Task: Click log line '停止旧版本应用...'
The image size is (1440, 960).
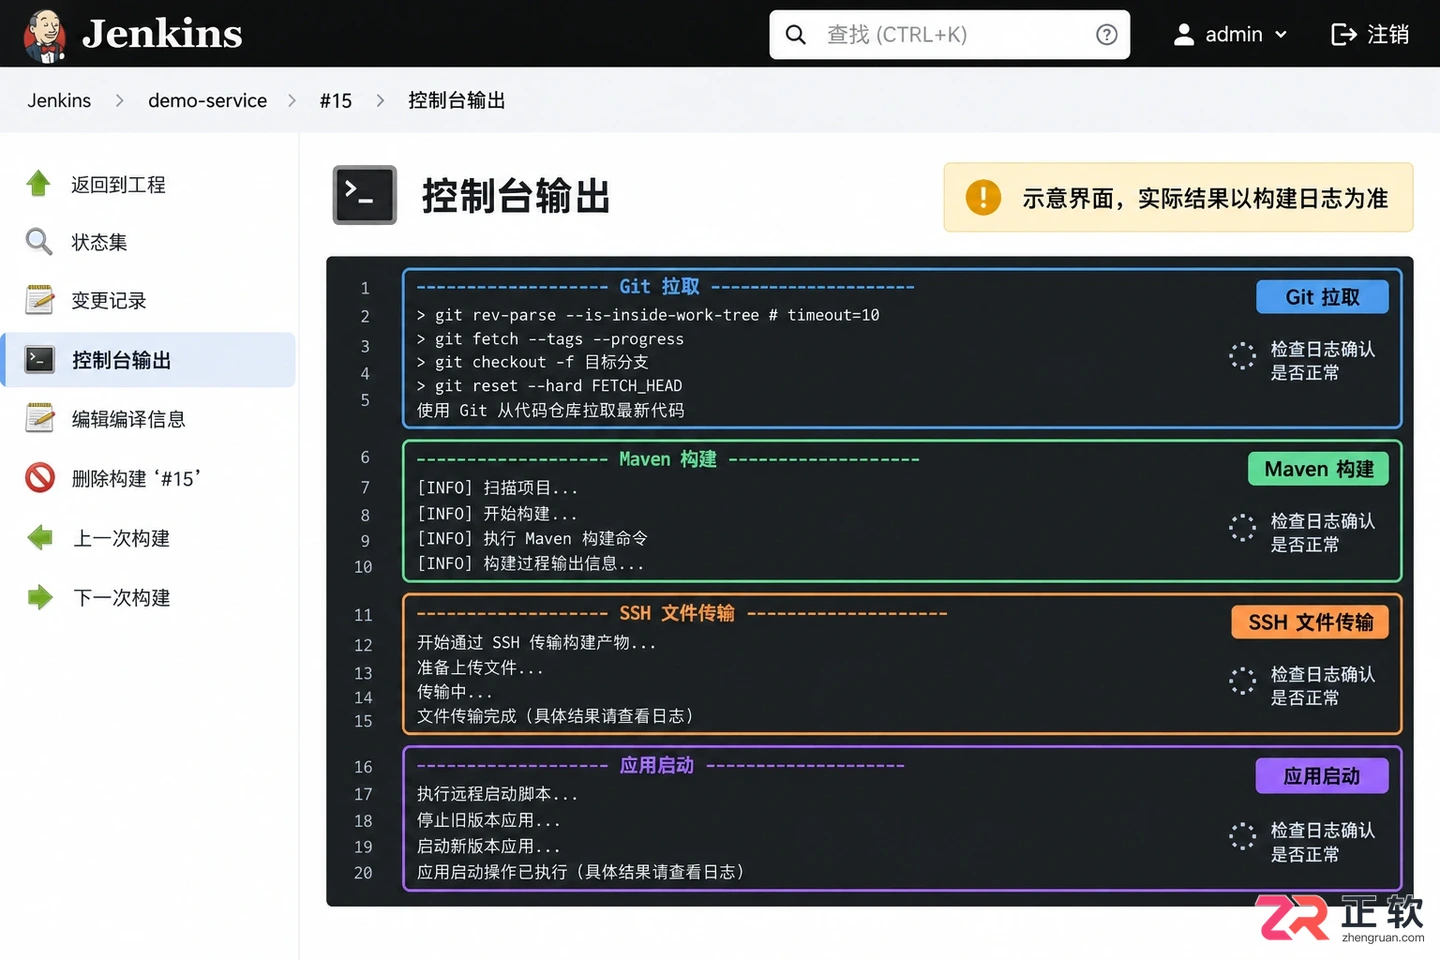Action: pyautogui.click(x=489, y=821)
